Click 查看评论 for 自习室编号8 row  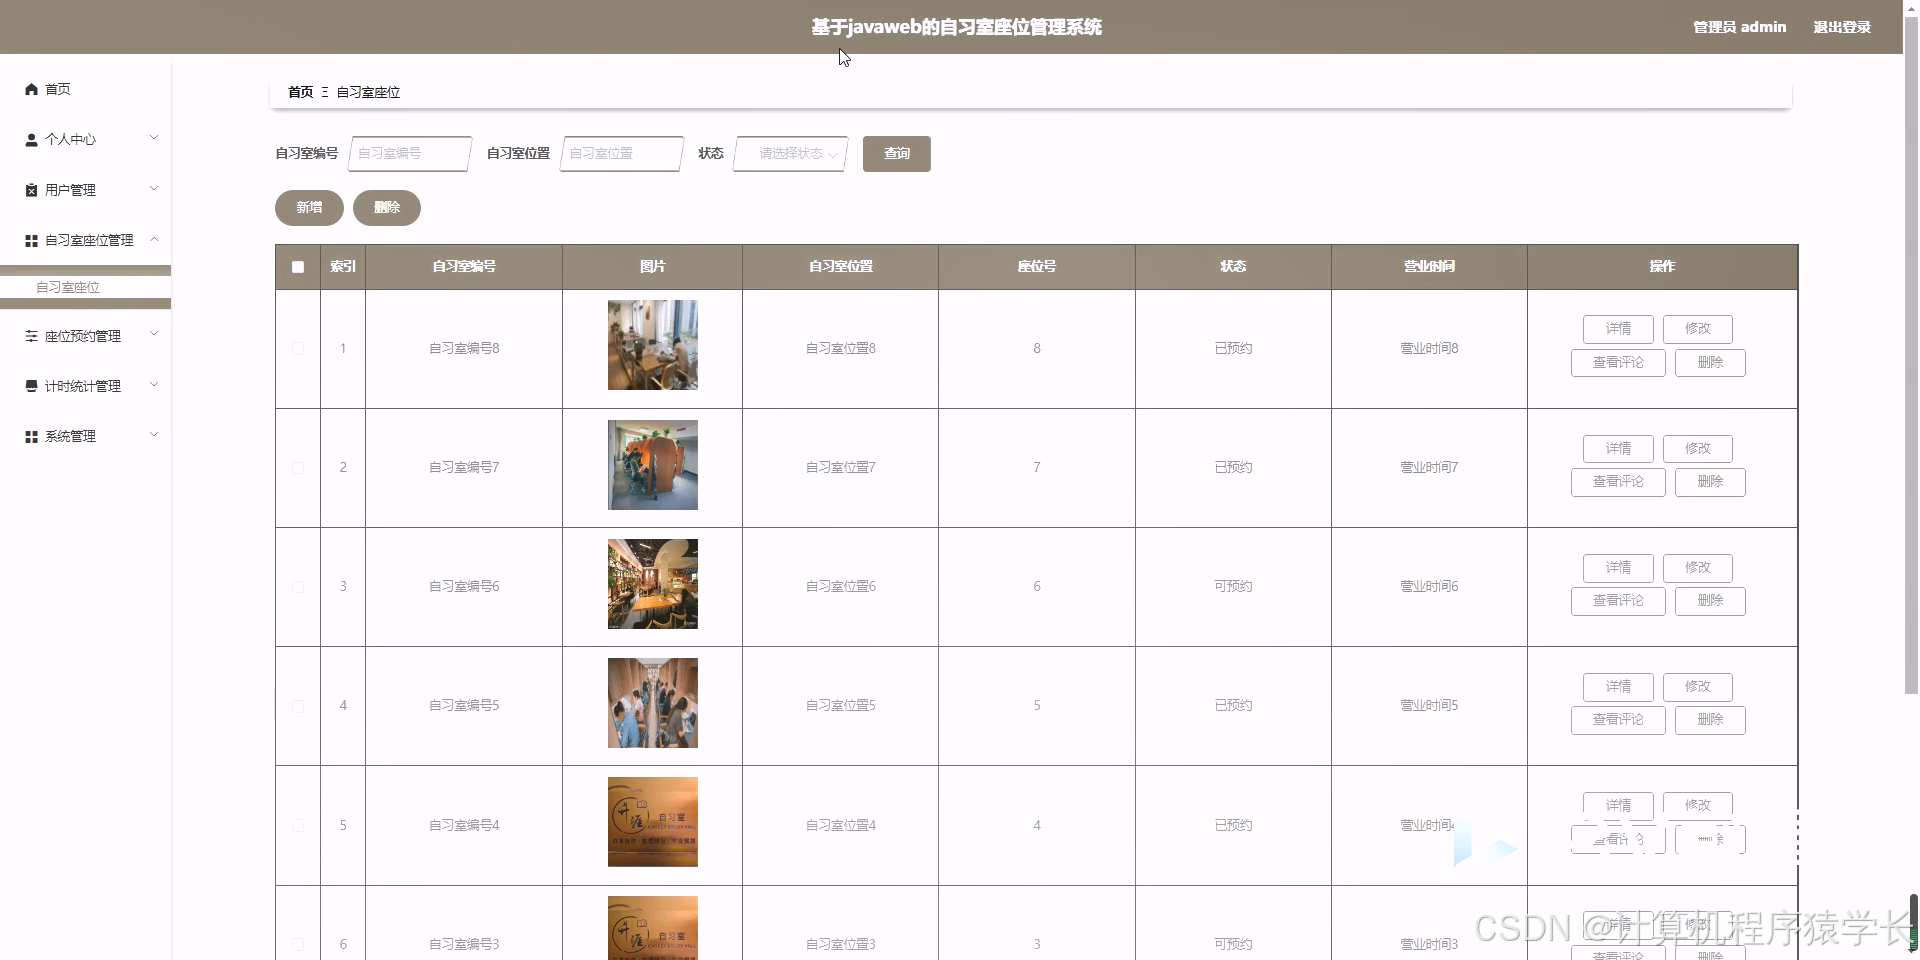click(1618, 363)
